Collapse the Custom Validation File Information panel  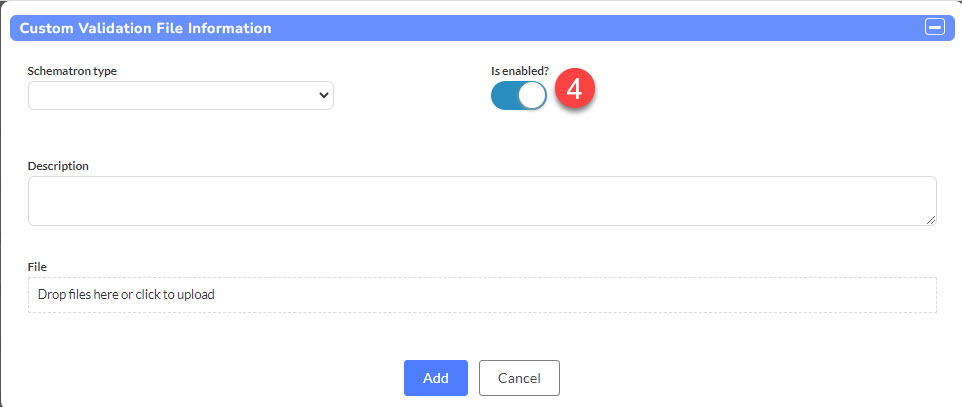tap(935, 28)
